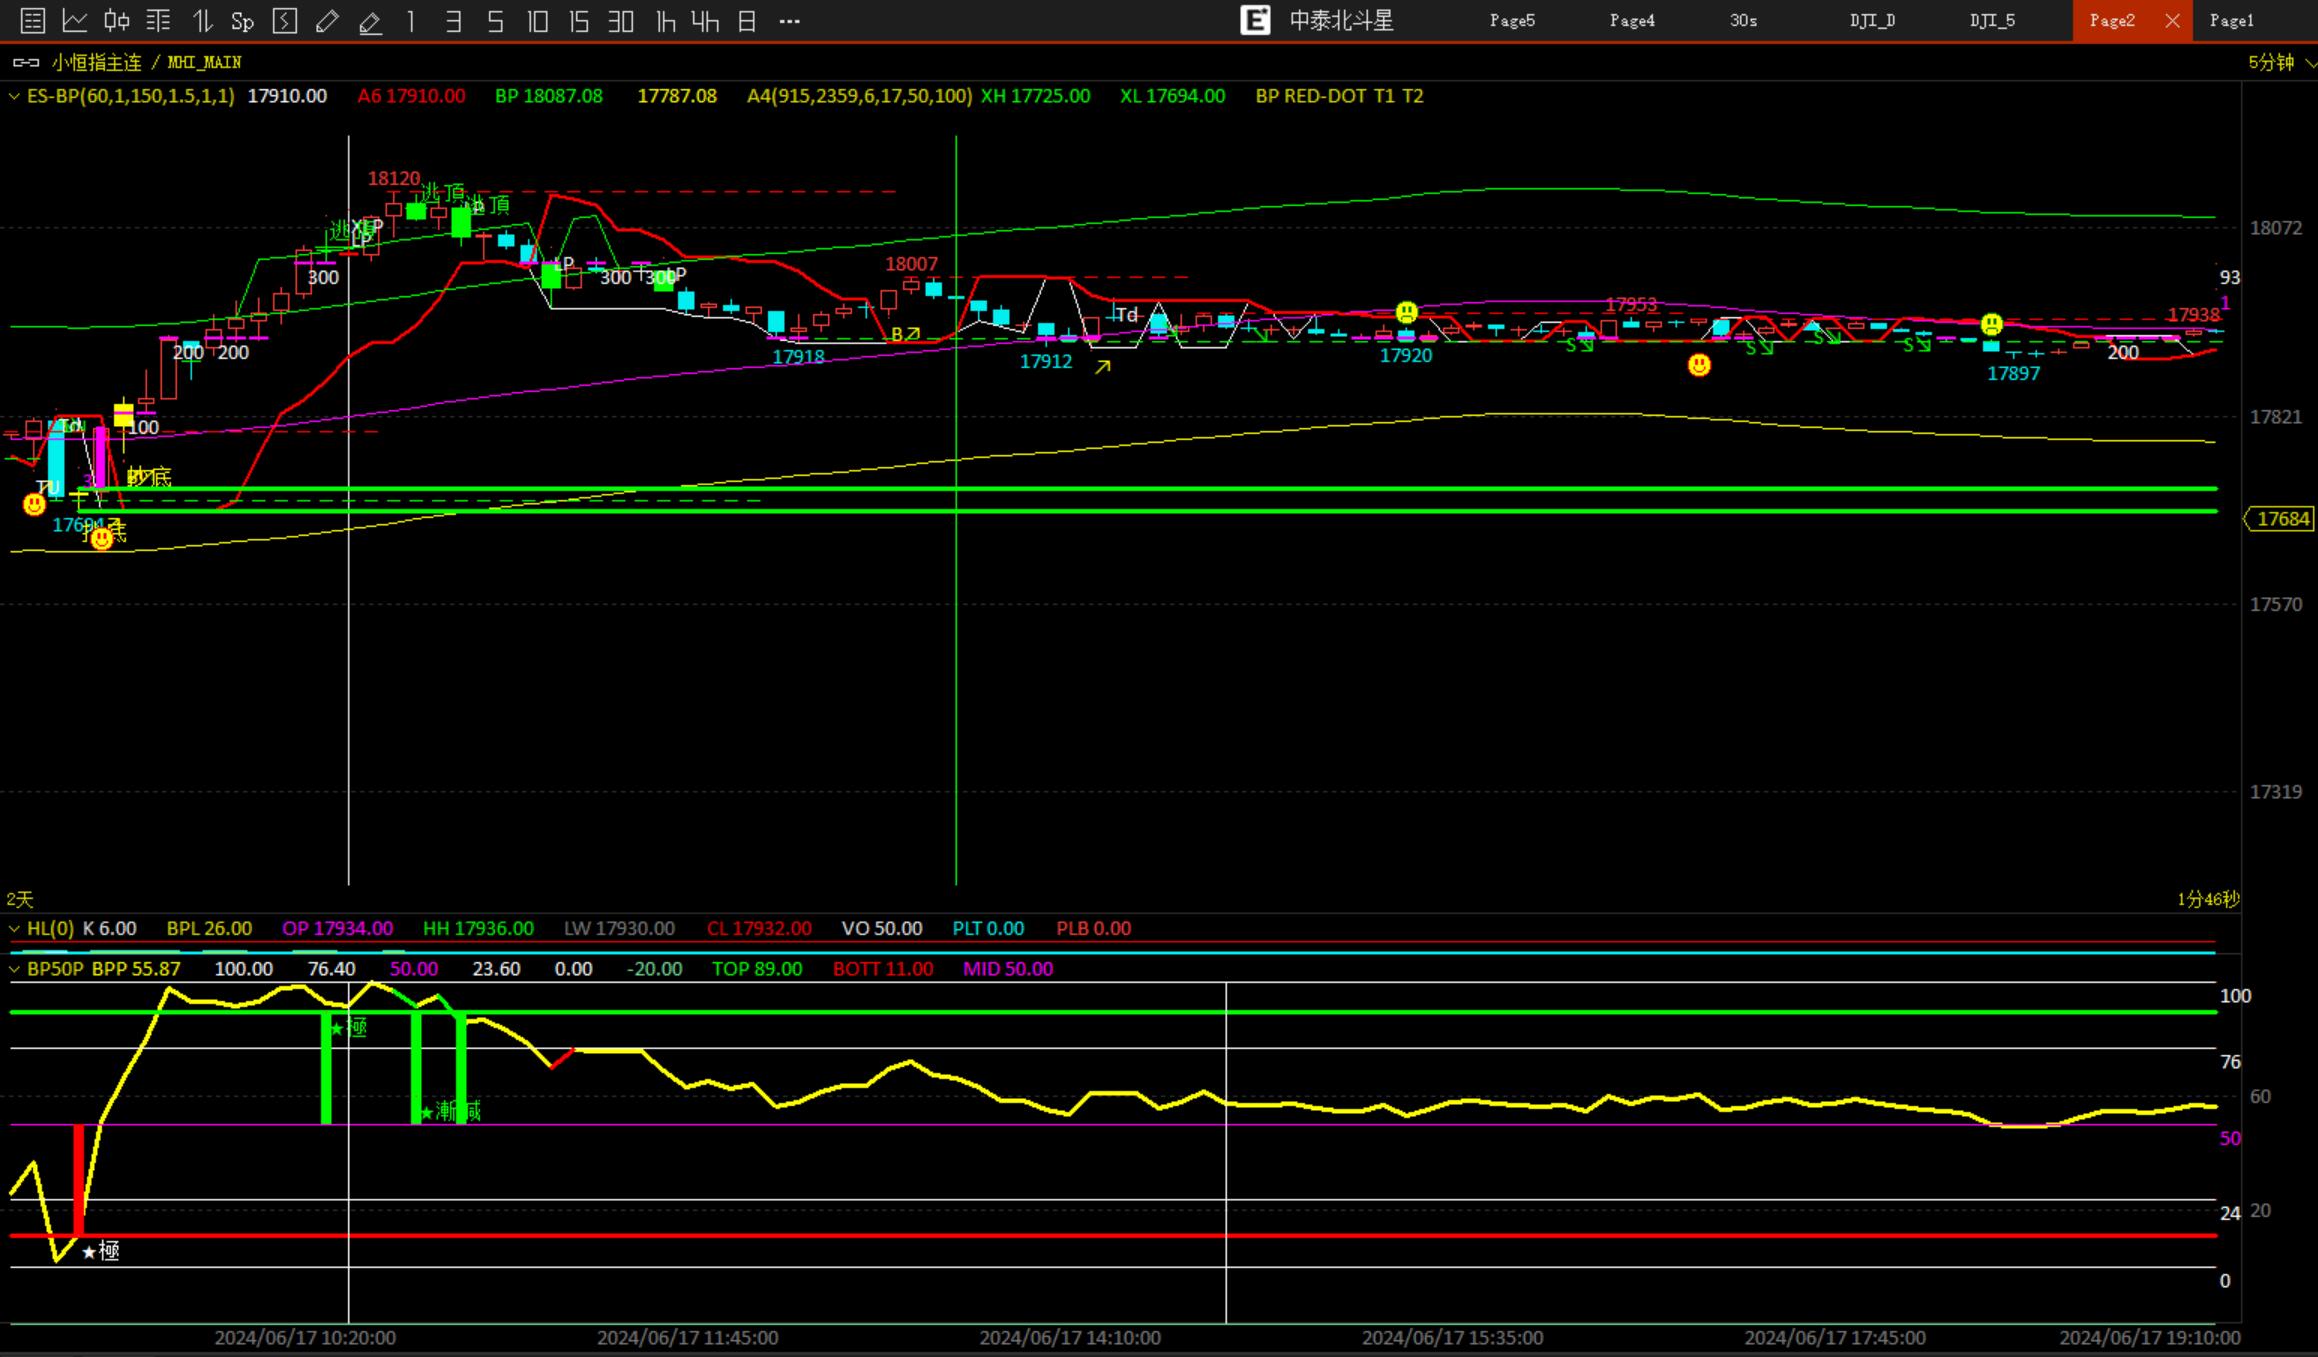Open the DJI_5 tab
The image size is (2318, 1357).
pos(1992,21)
